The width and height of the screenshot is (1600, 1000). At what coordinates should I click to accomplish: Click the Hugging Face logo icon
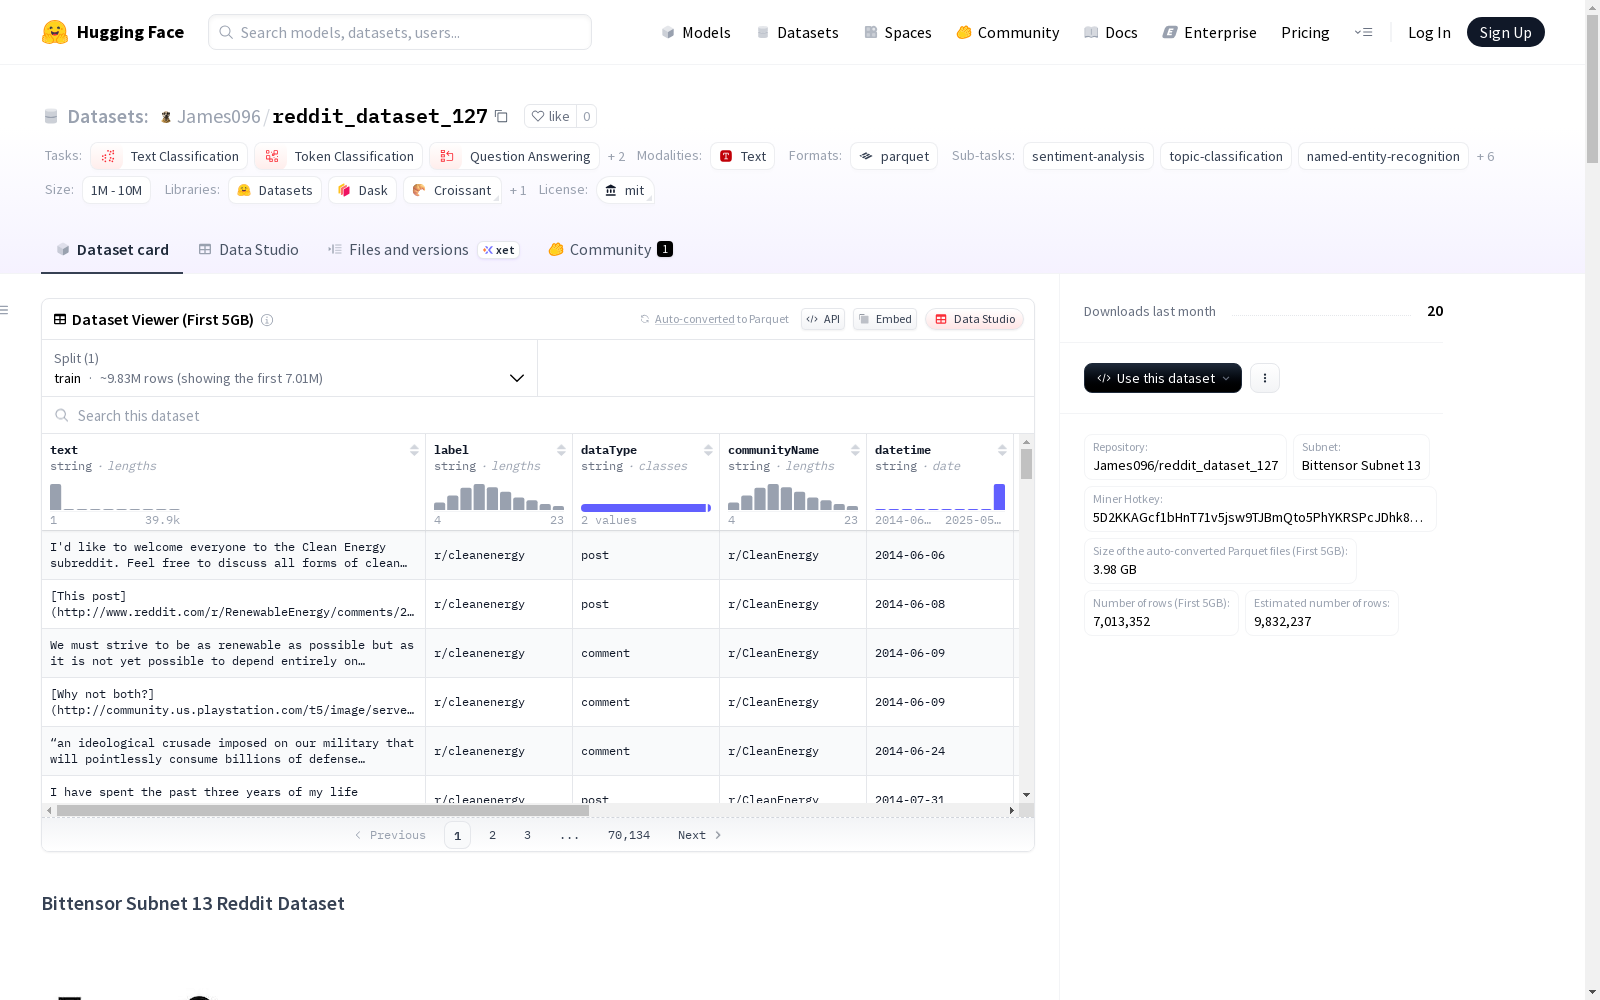(55, 32)
